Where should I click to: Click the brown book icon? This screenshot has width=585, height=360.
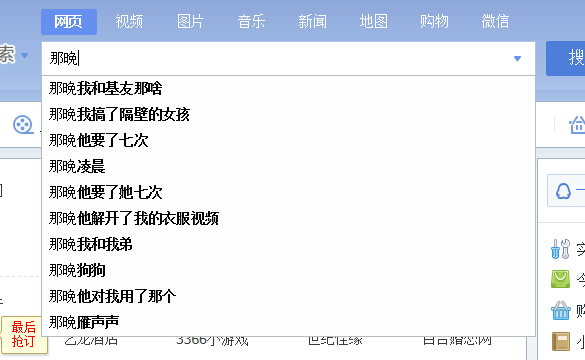coord(561,341)
